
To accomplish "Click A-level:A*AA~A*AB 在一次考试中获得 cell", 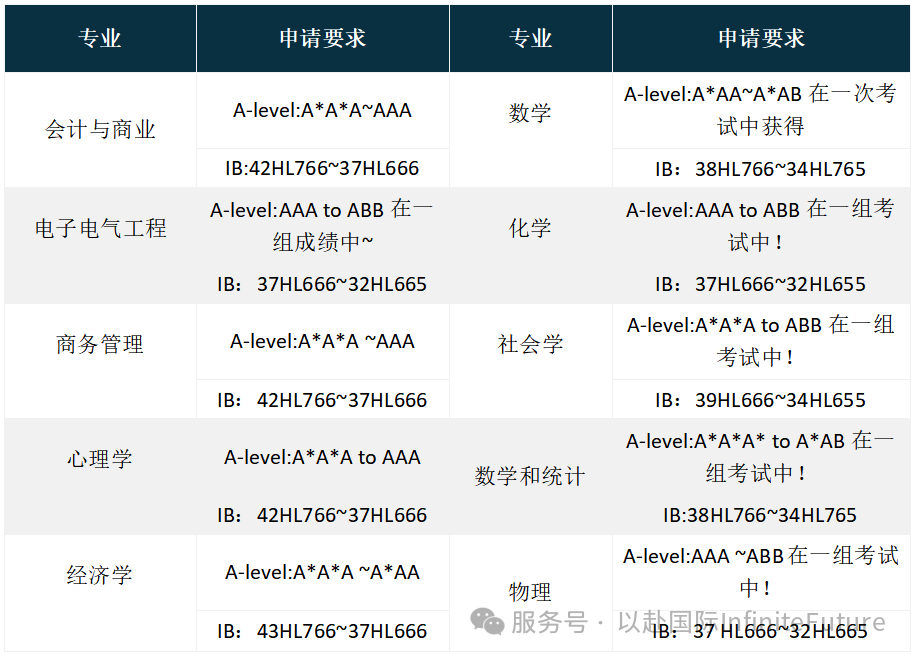I will pyautogui.click(x=761, y=110).
